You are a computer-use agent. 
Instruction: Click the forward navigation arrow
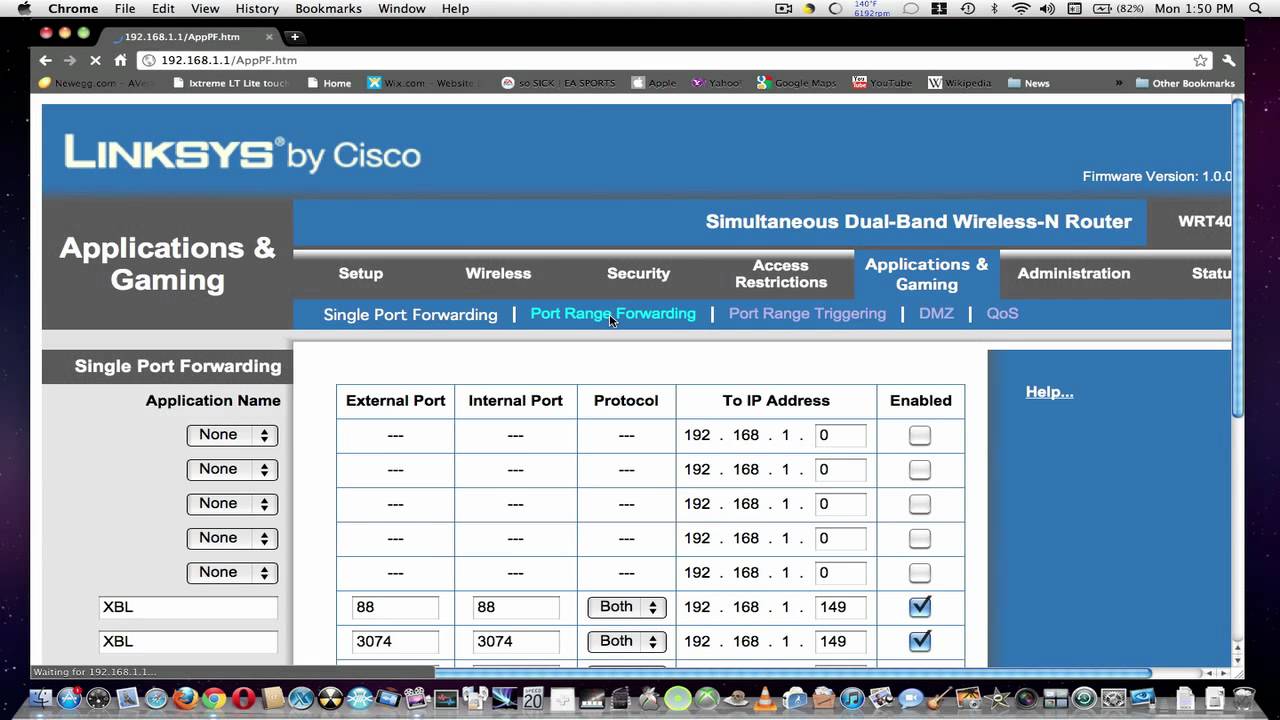coord(70,60)
